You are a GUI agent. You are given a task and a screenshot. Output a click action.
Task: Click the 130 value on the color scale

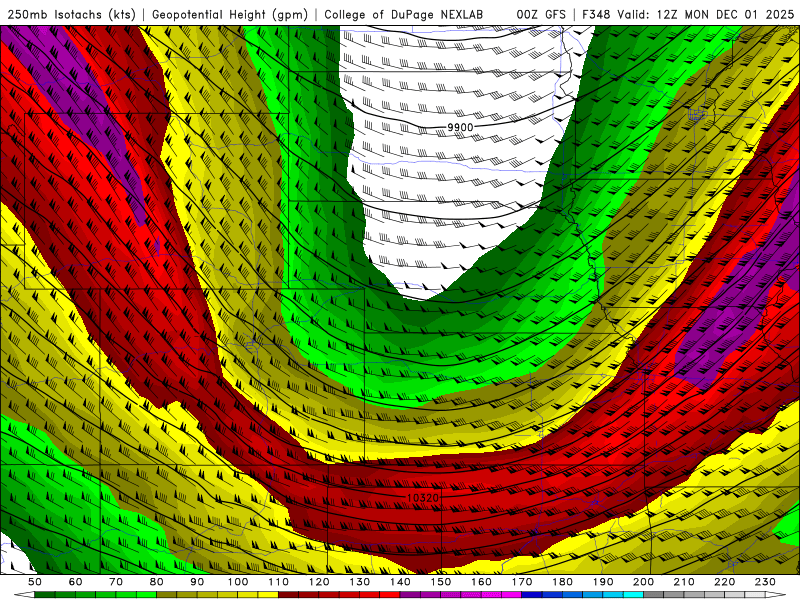(360, 582)
